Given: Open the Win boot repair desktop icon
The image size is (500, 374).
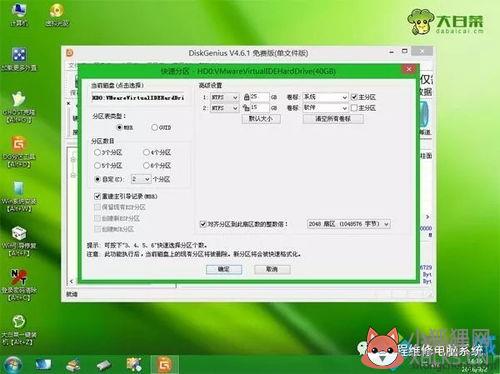Looking at the screenshot, I should (x=19, y=241).
